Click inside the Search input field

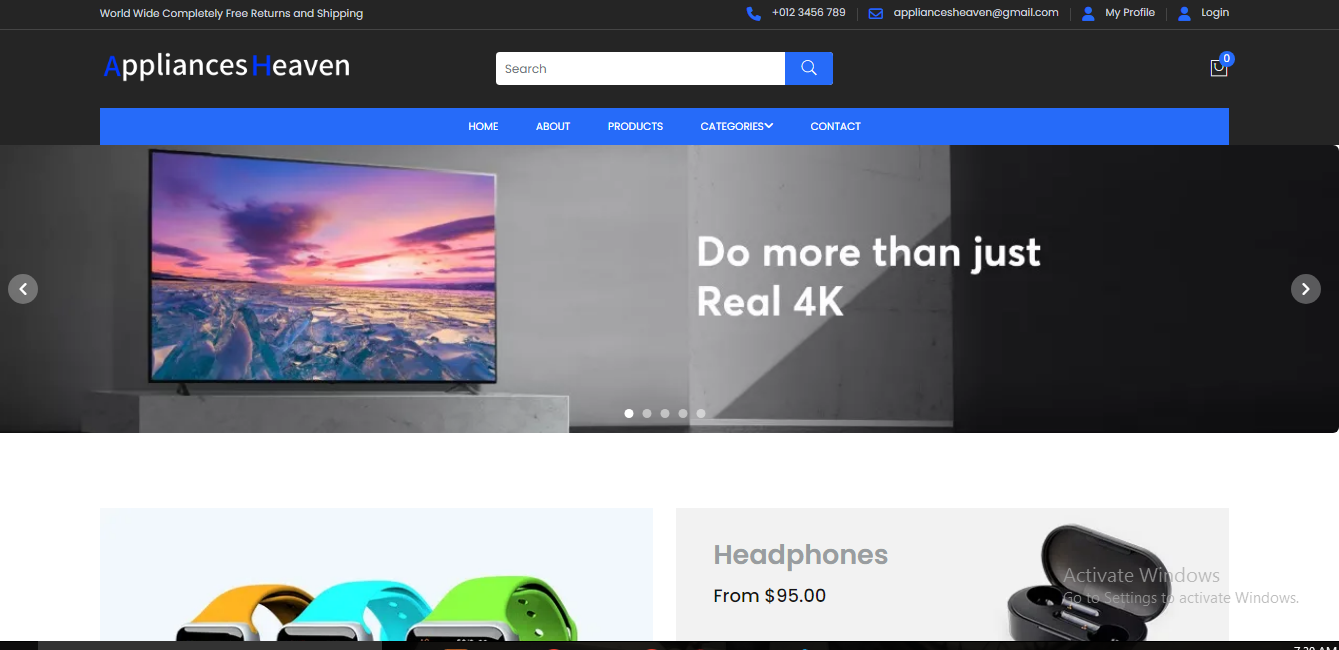point(640,68)
